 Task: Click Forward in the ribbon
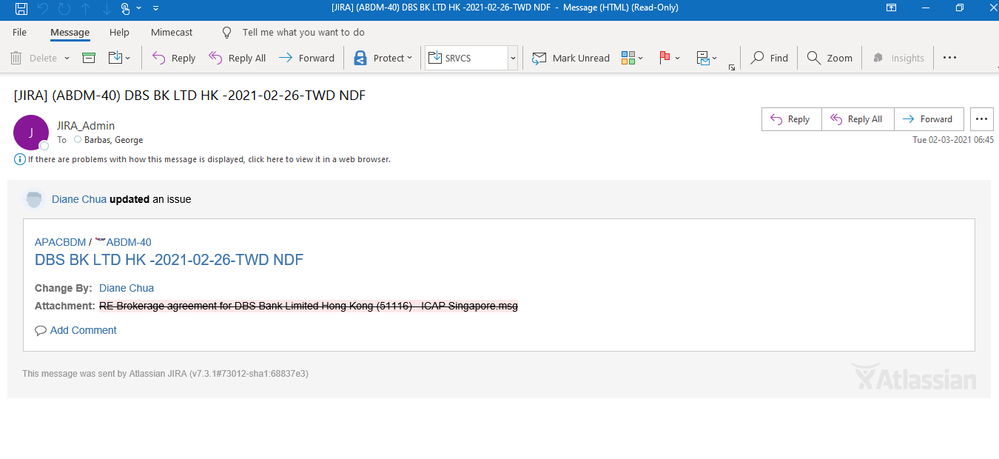(307, 58)
